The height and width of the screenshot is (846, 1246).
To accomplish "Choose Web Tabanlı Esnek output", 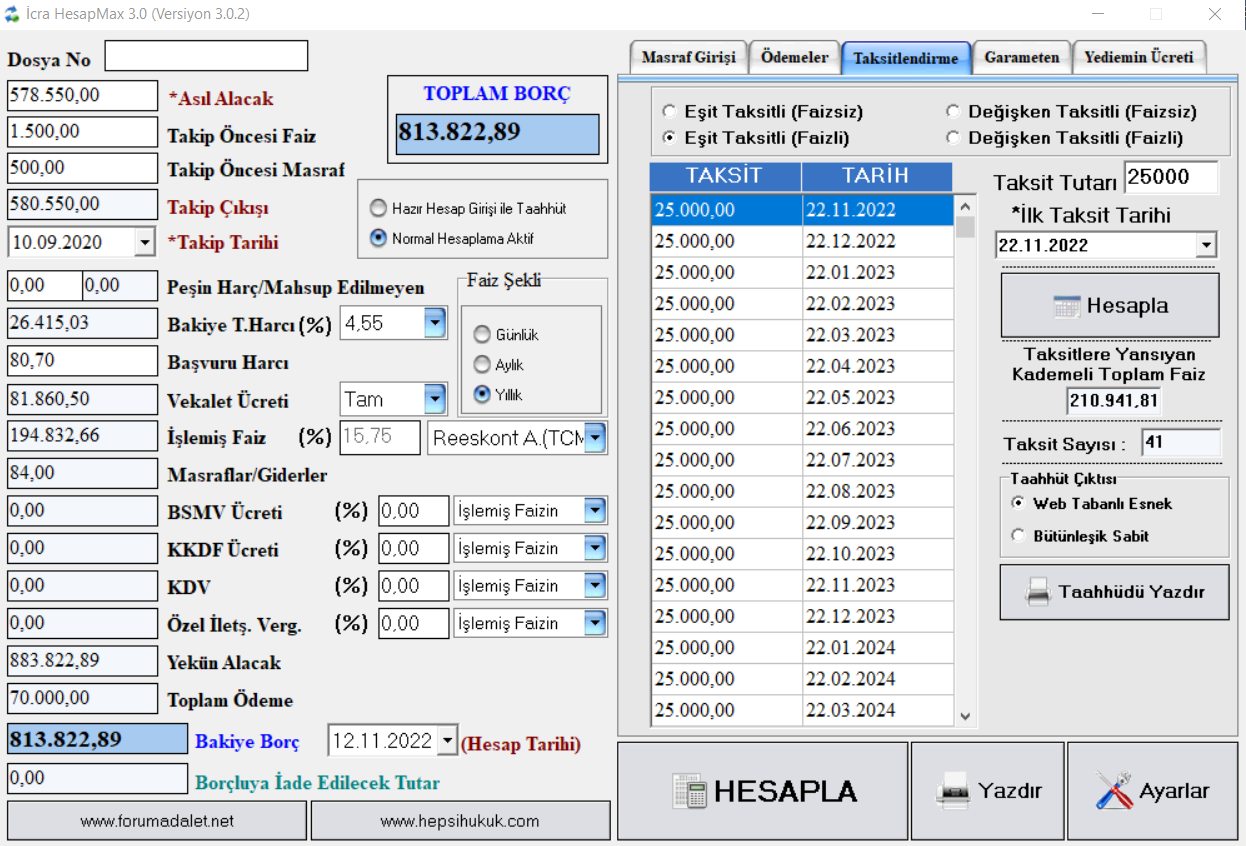I will click(x=1018, y=503).
